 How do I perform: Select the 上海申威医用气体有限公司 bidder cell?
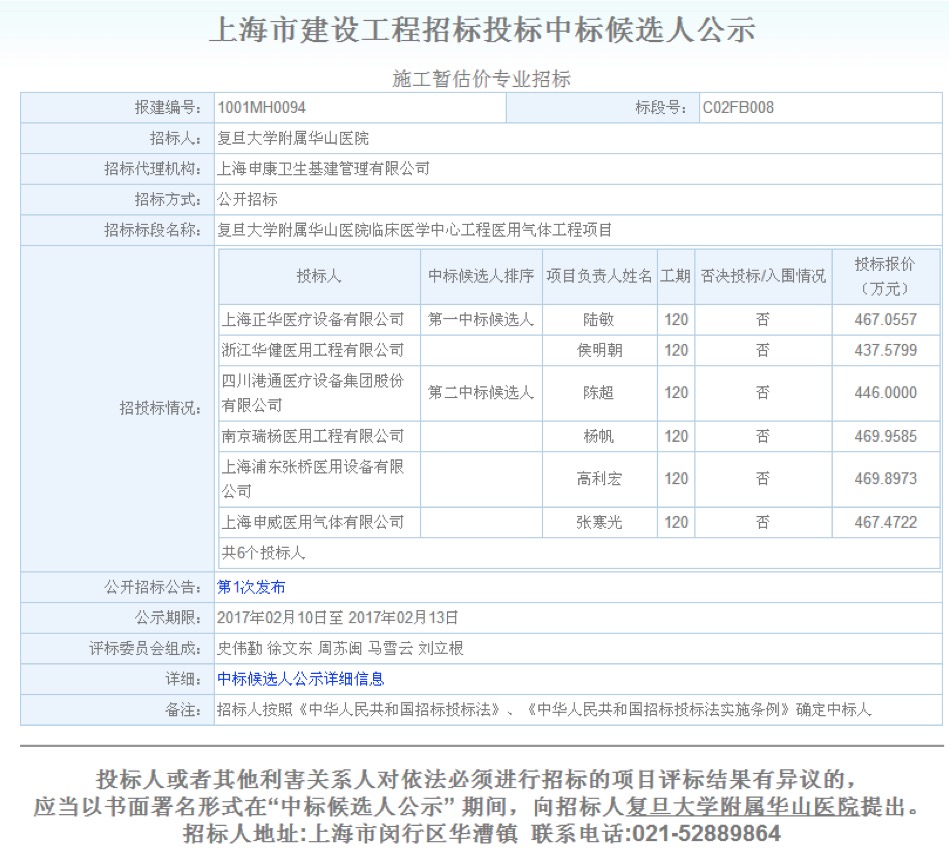coord(313,522)
